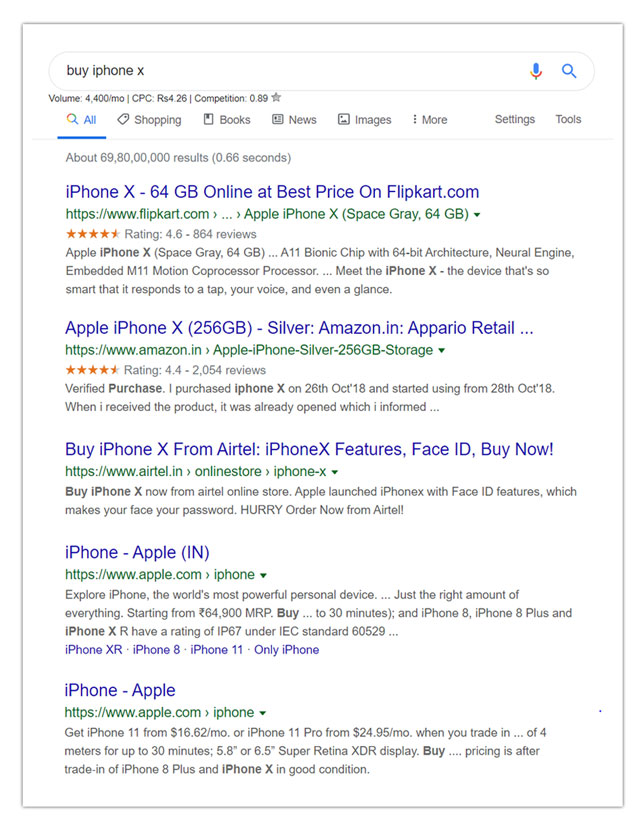The height and width of the screenshot is (830, 644).
Task: Click the star icon next to Competition value
Action: [276, 97]
